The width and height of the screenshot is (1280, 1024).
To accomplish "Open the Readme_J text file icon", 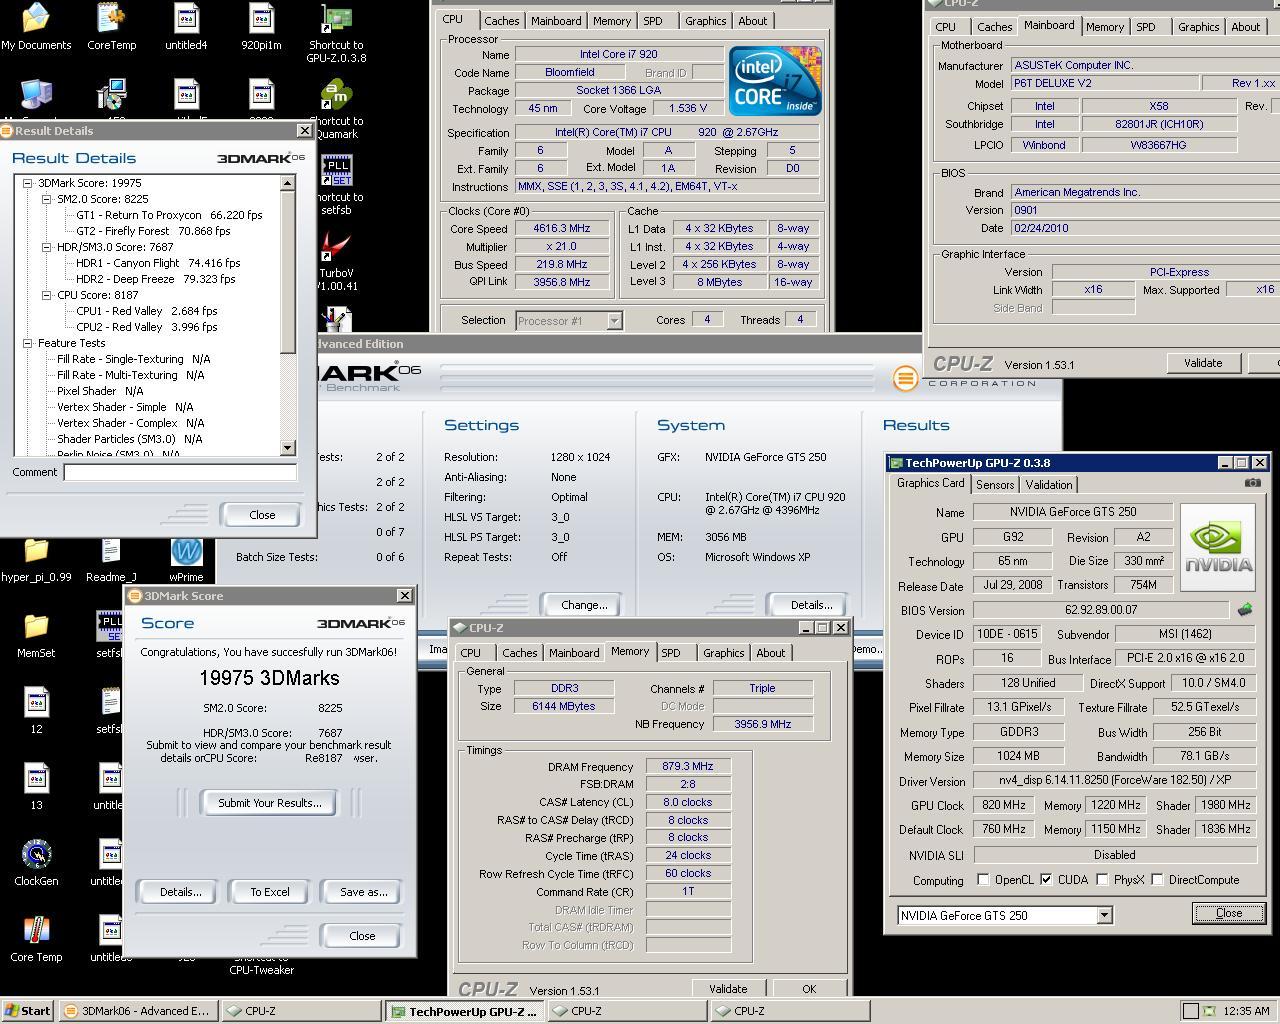I will point(111,560).
